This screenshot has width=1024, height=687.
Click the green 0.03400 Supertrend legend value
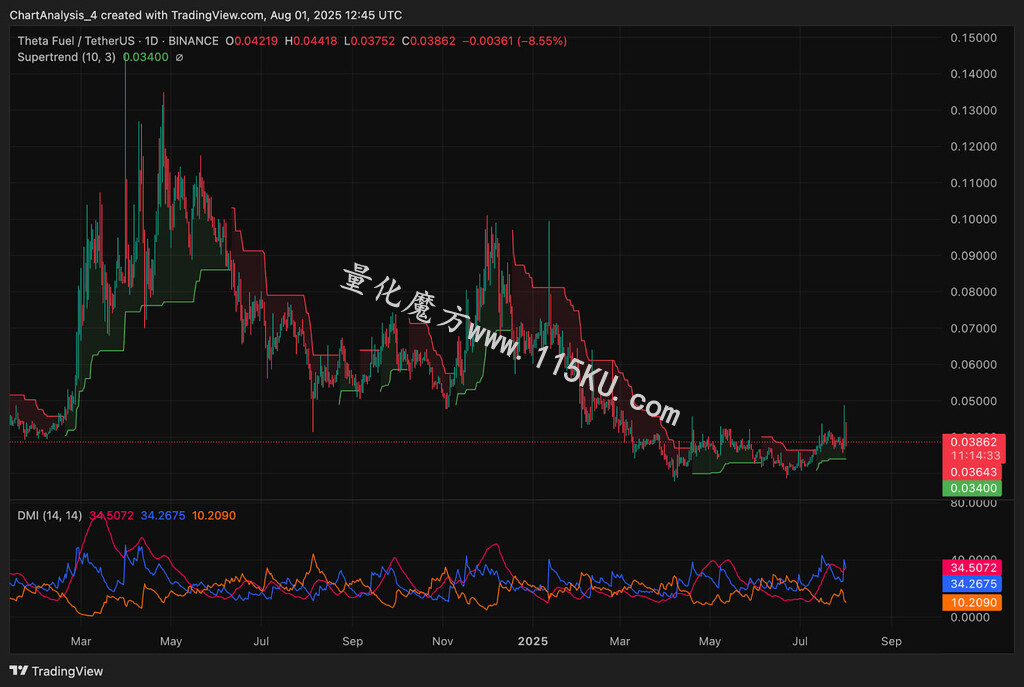tap(146, 57)
